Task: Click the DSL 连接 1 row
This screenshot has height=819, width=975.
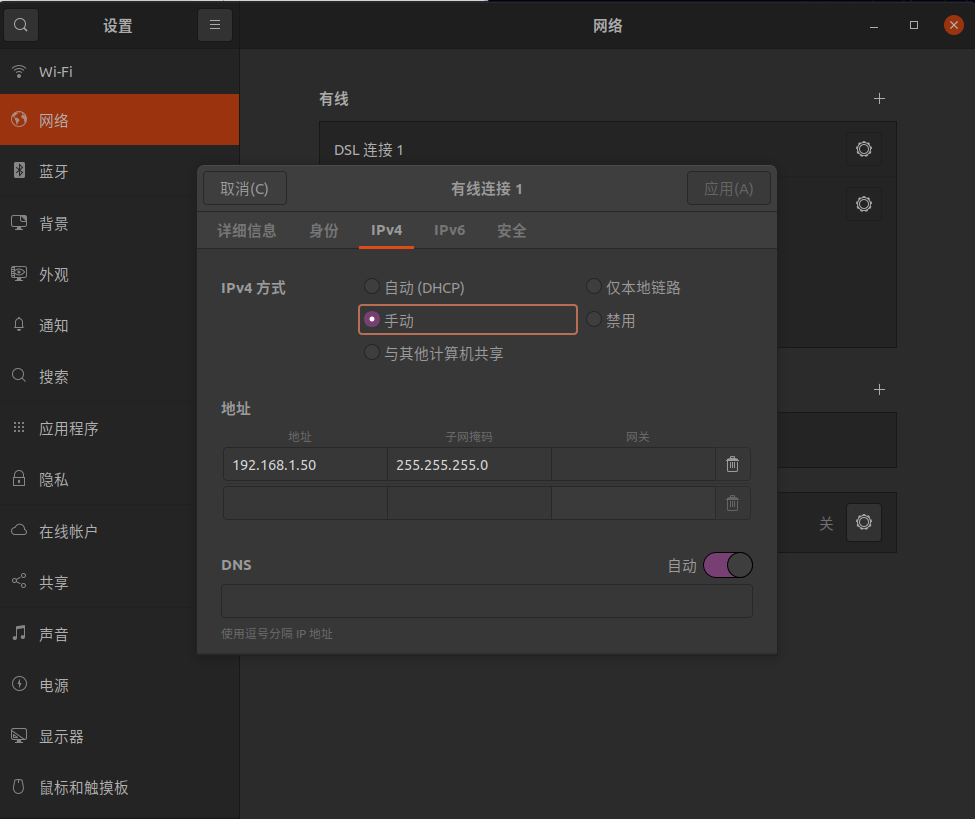Action: point(608,149)
